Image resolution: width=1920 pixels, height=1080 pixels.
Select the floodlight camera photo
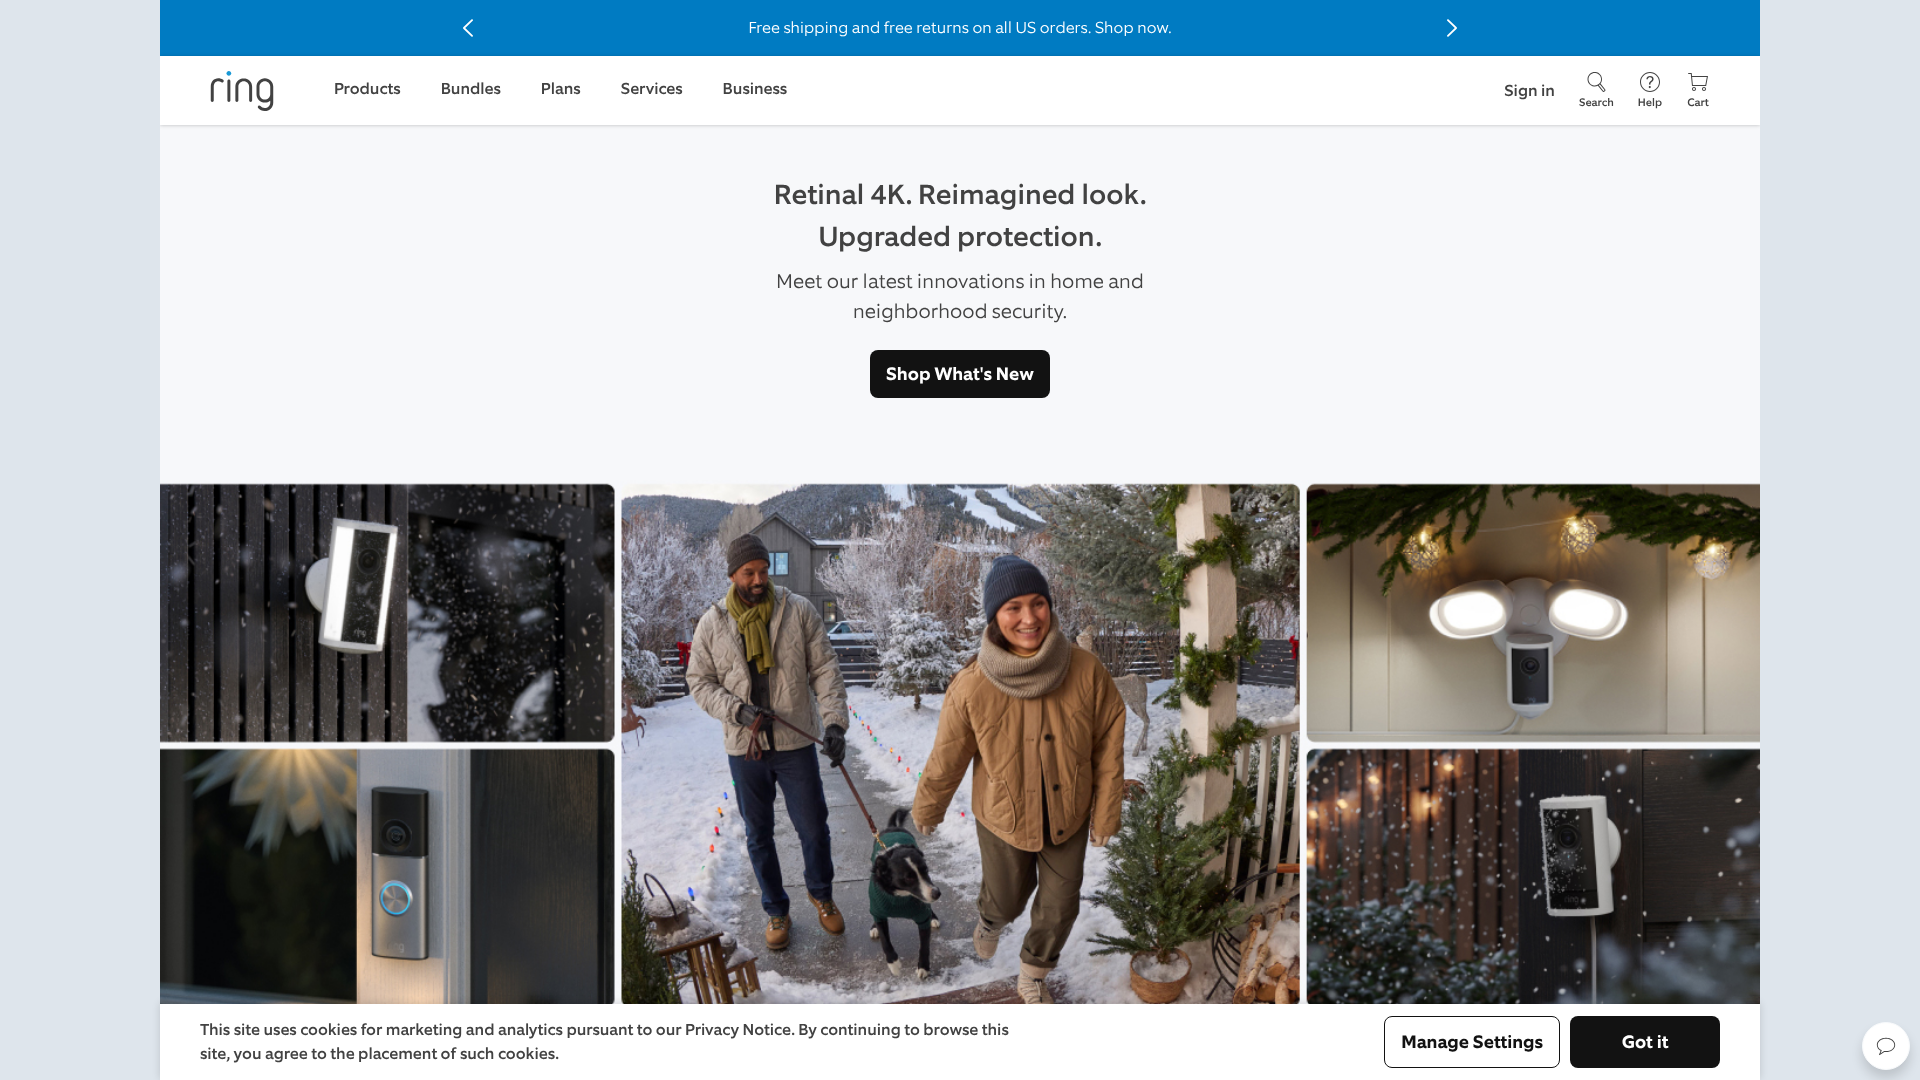pos(1532,613)
